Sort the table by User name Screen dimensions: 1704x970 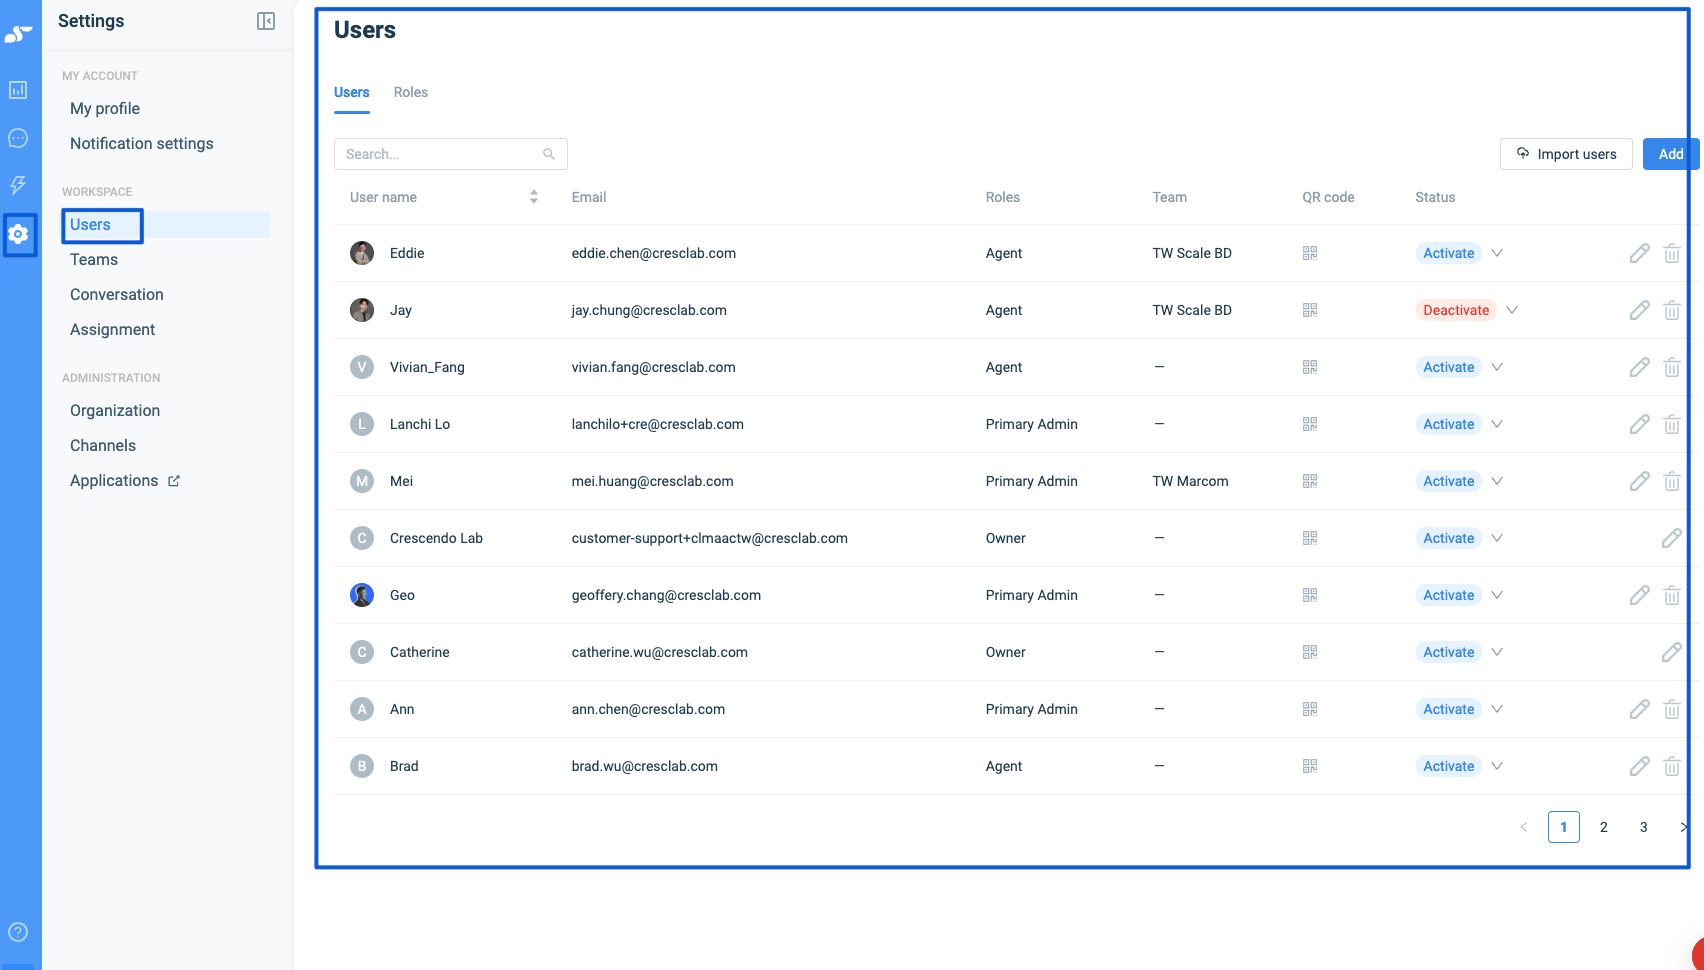534,197
